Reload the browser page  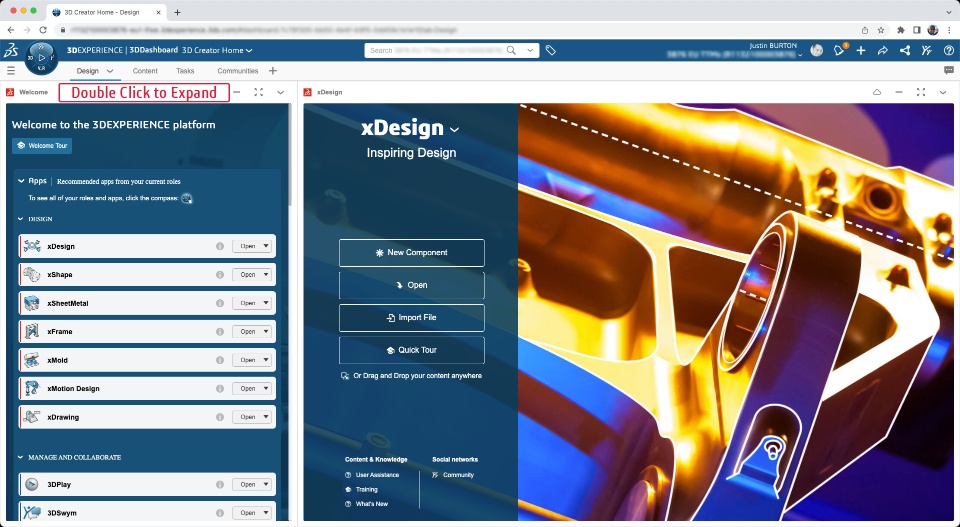pyautogui.click(x=43, y=30)
